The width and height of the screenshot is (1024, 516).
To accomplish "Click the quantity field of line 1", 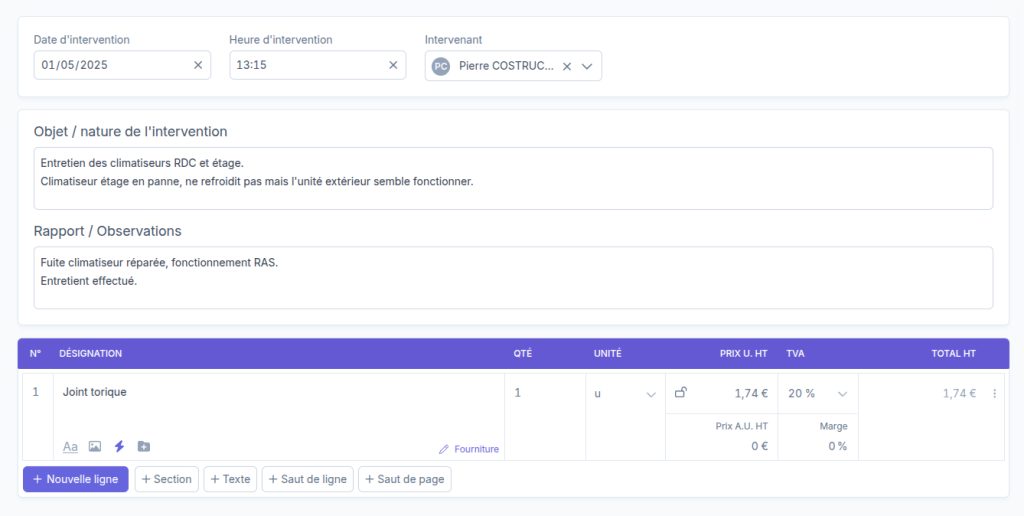I will [x=544, y=393].
